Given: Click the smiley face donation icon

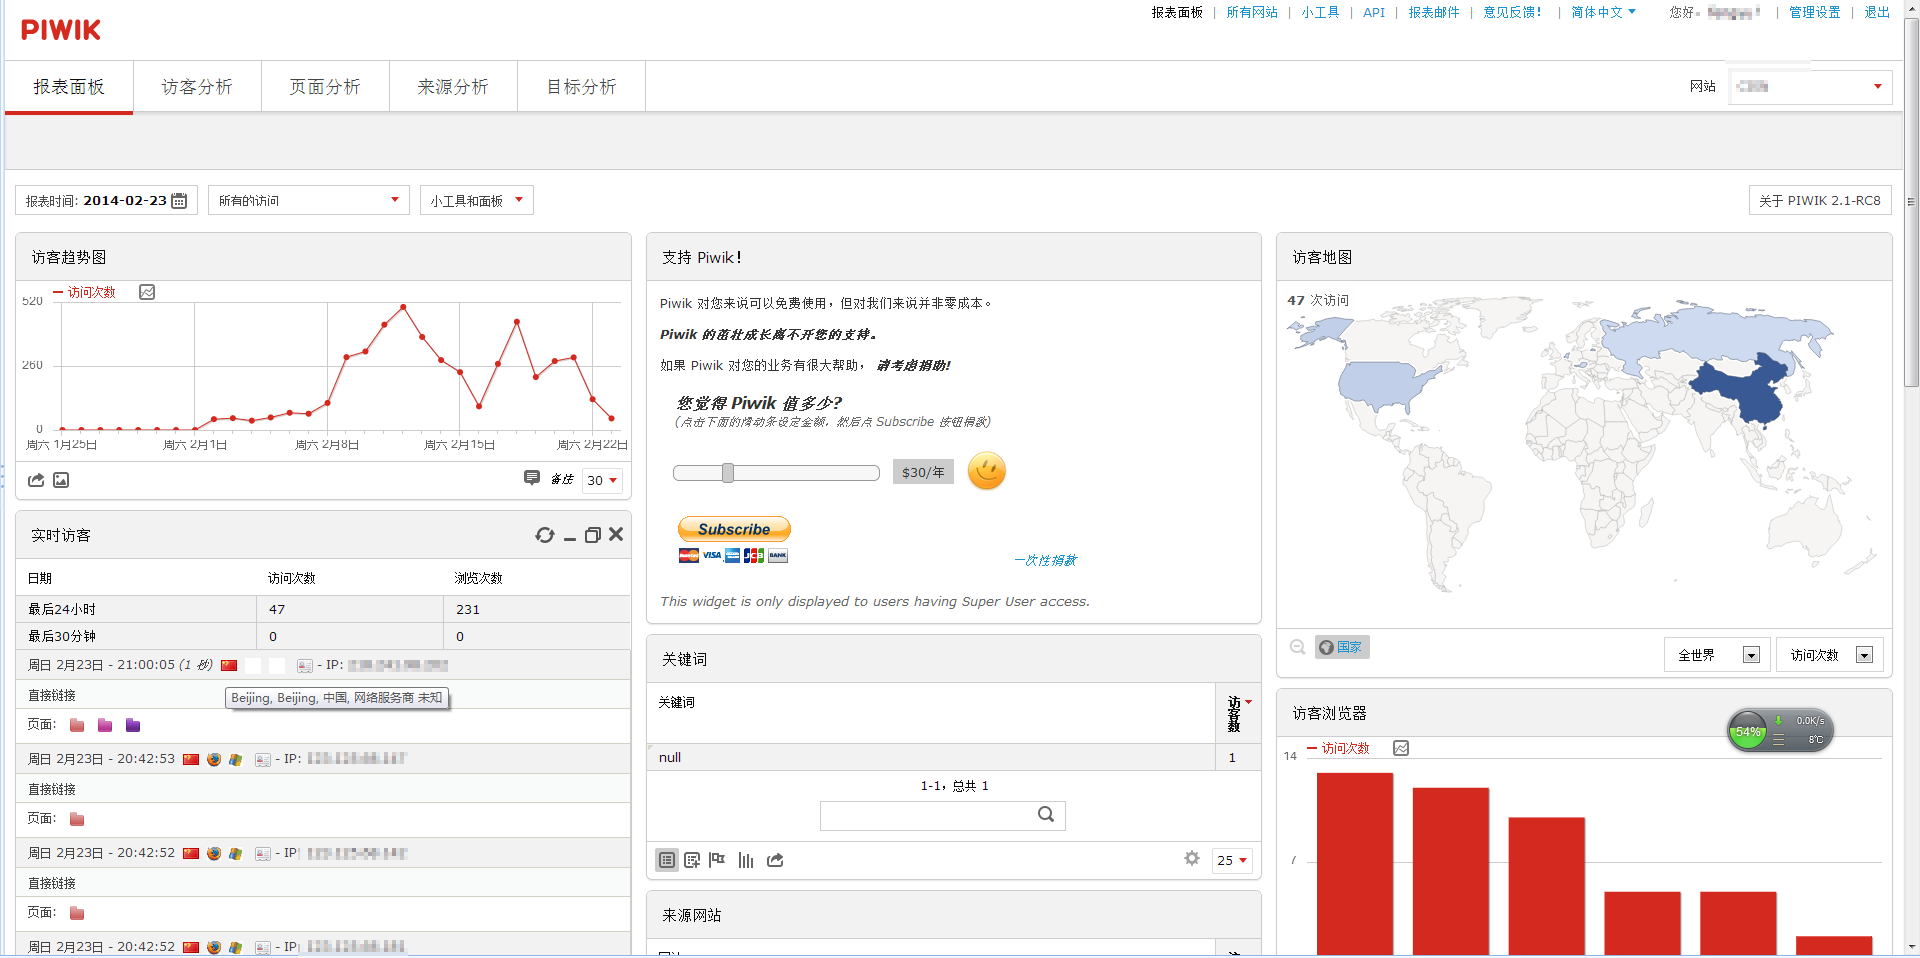Looking at the screenshot, I should pos(986,471).
